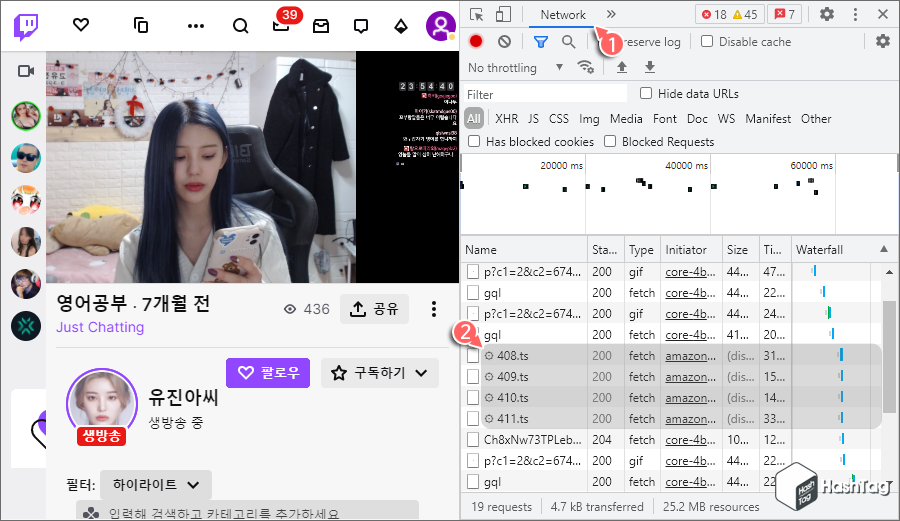Click the 공유 share button
Image resolution: width=900 pixels, height=521 pixels.
pyautogui.click(x=374, y=309)
